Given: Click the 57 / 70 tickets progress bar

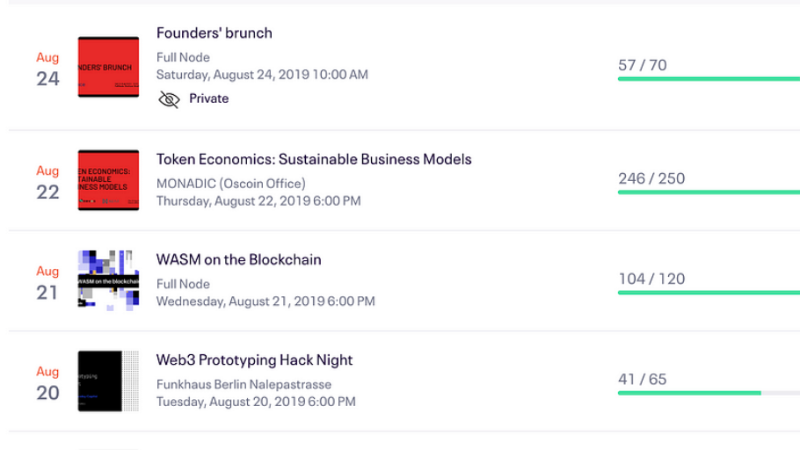Looking at the screenshot, I should (708, 78).
